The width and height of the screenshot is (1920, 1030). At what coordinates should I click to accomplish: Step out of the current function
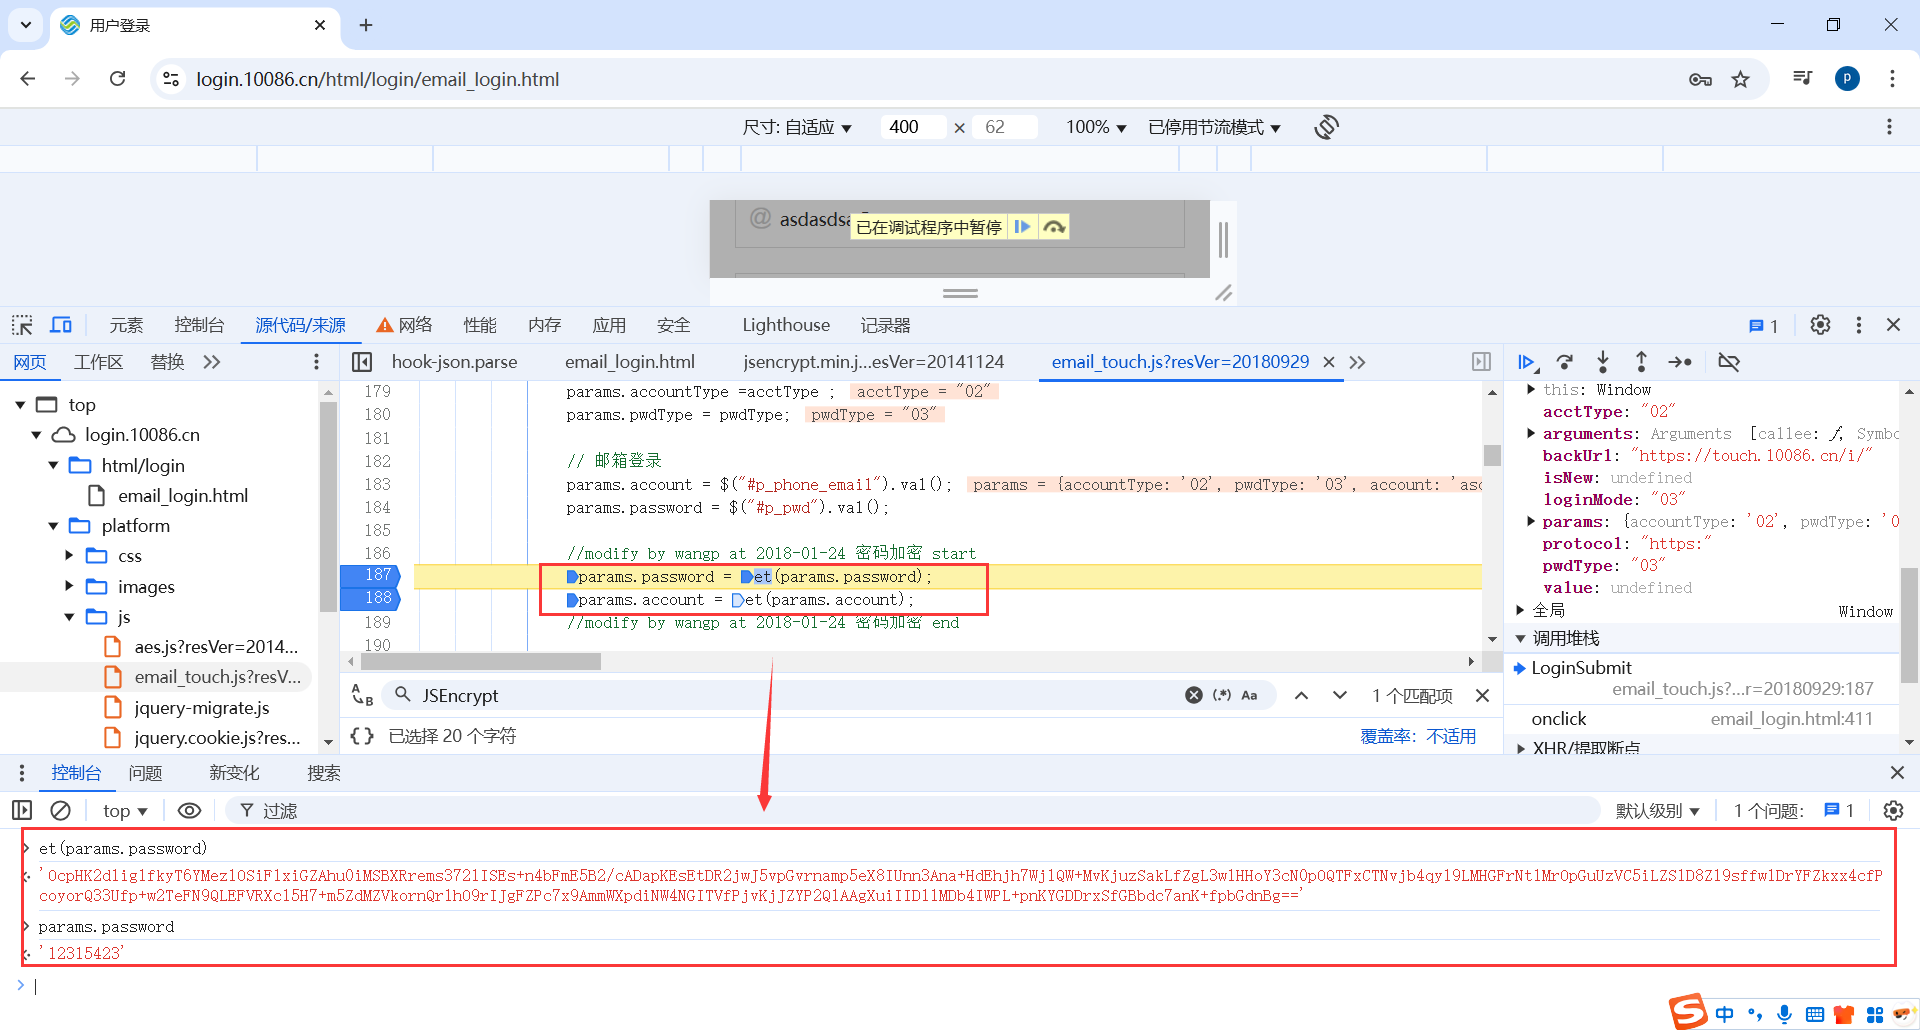[x=1641, y=362]
